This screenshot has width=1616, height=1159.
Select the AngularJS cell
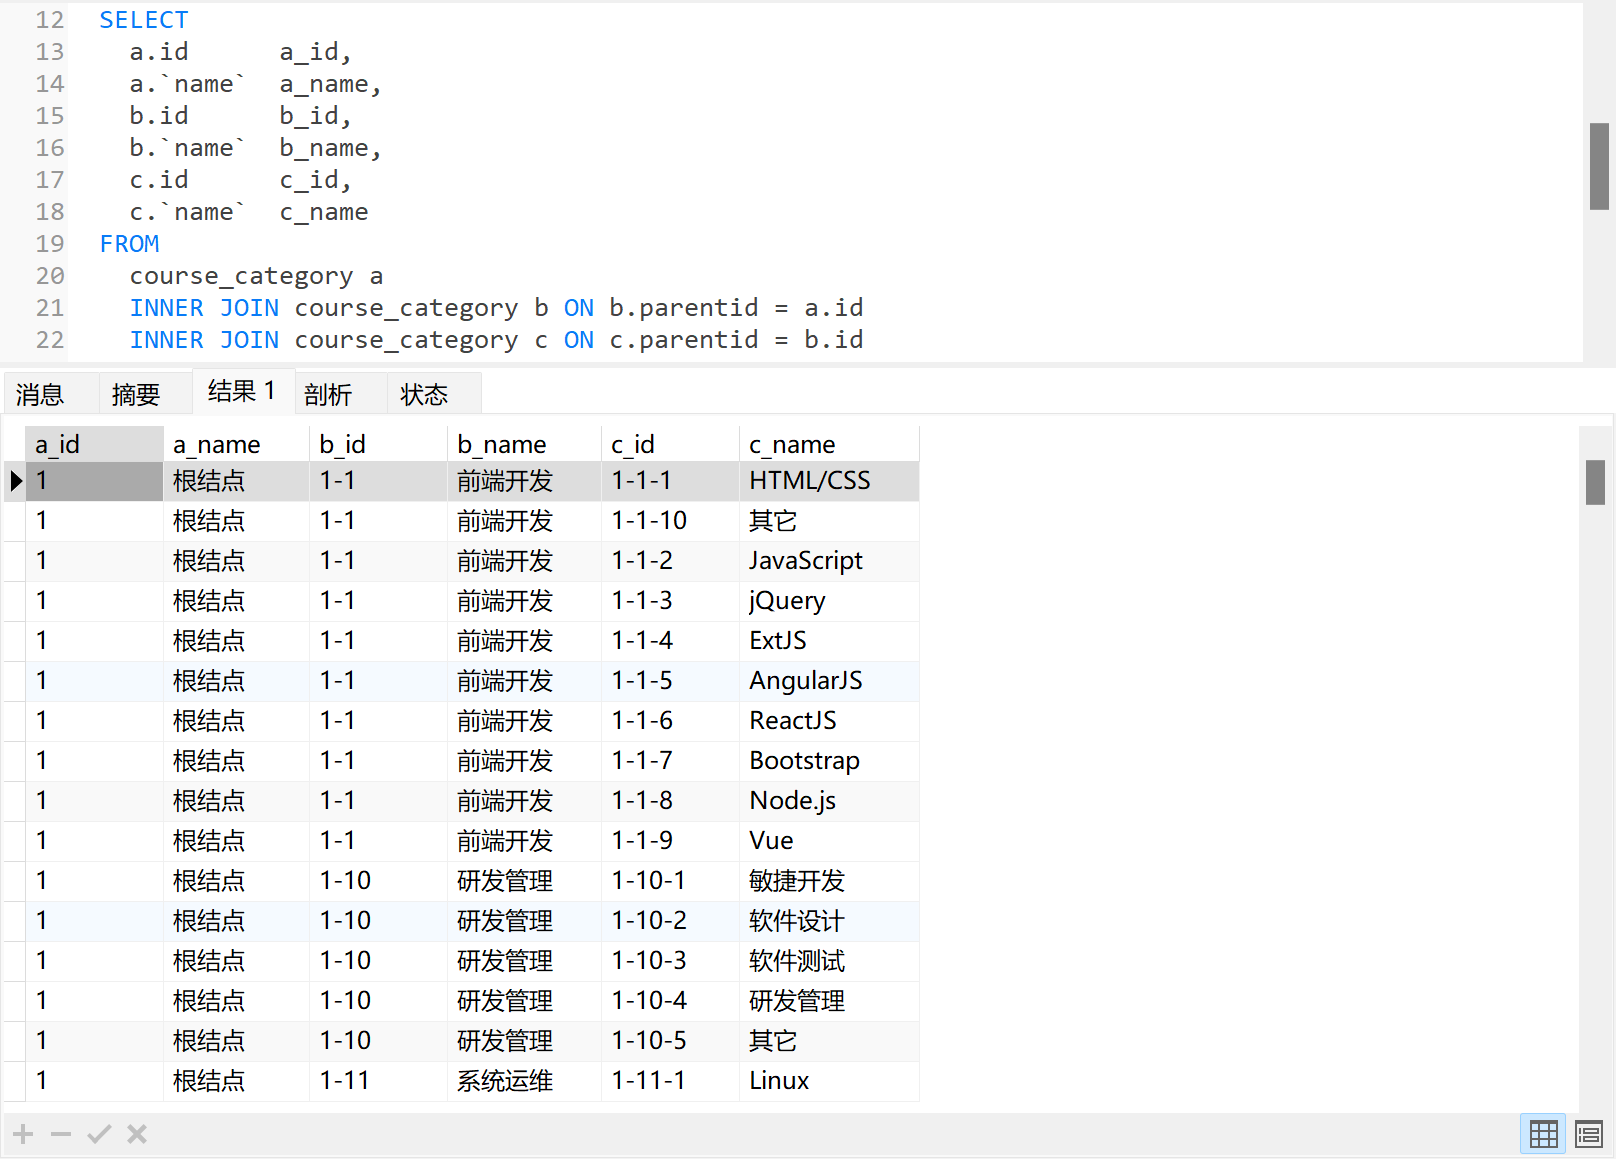click(x=829, y=681)
